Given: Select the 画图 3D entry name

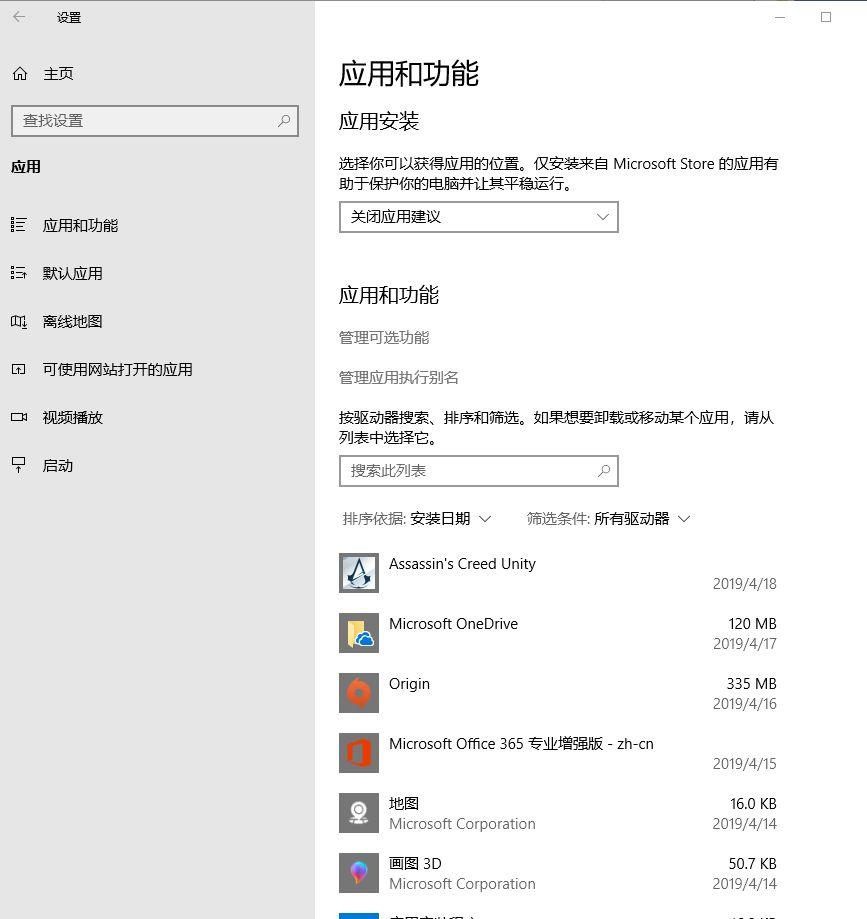Looking at the screenshot, I should pyautogui.click(x=415, y=863).
